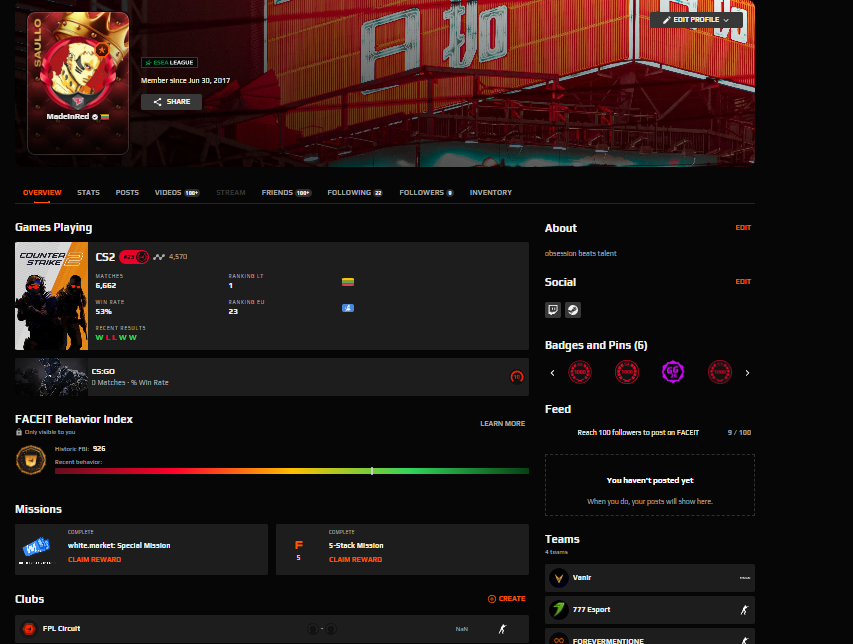The image size is (853, 644).
Task: Open the Friends tab
Action: point(286,193)
